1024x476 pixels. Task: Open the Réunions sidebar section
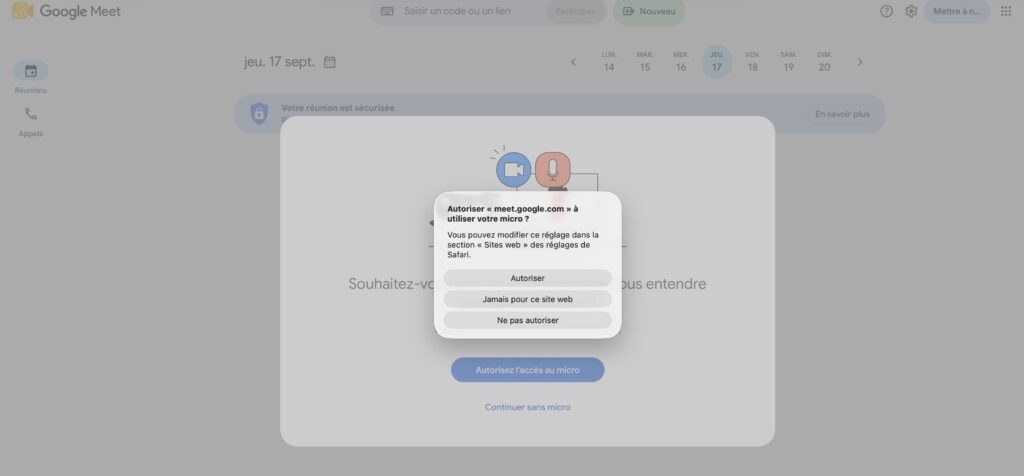(31, 78)
